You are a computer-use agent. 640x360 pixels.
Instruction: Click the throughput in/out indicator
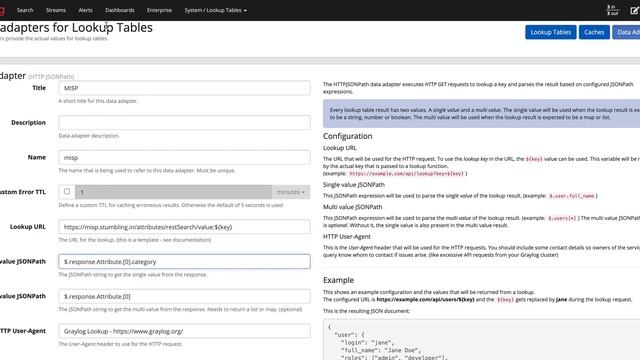612,10
